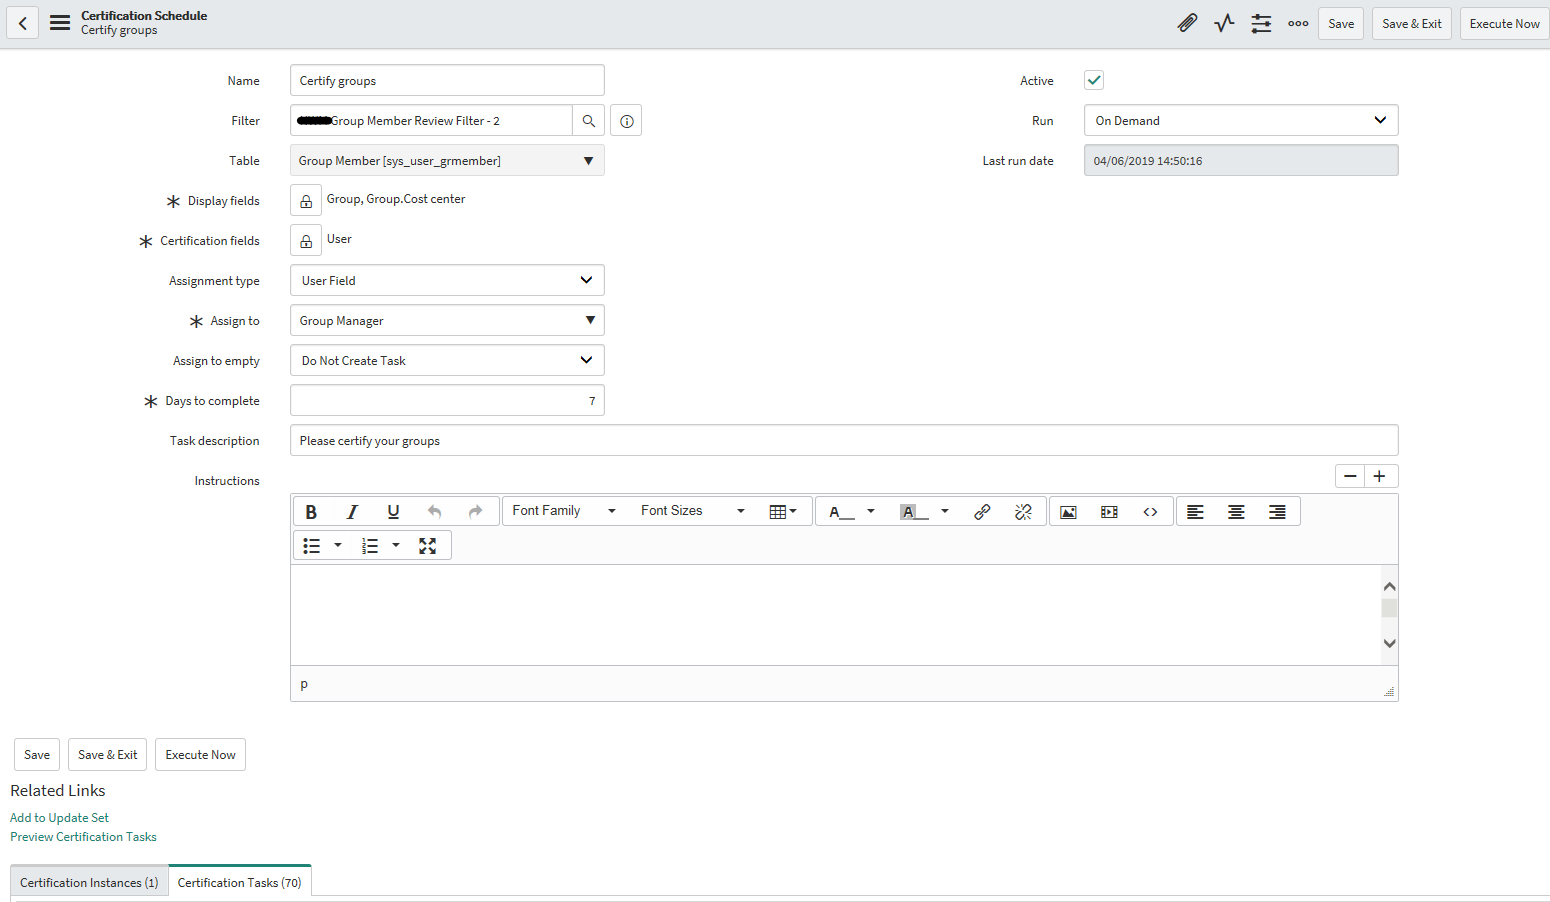Open the Assign to empty dropdown
Screen dimensions: 1550x902
click(x=446, y=360)
